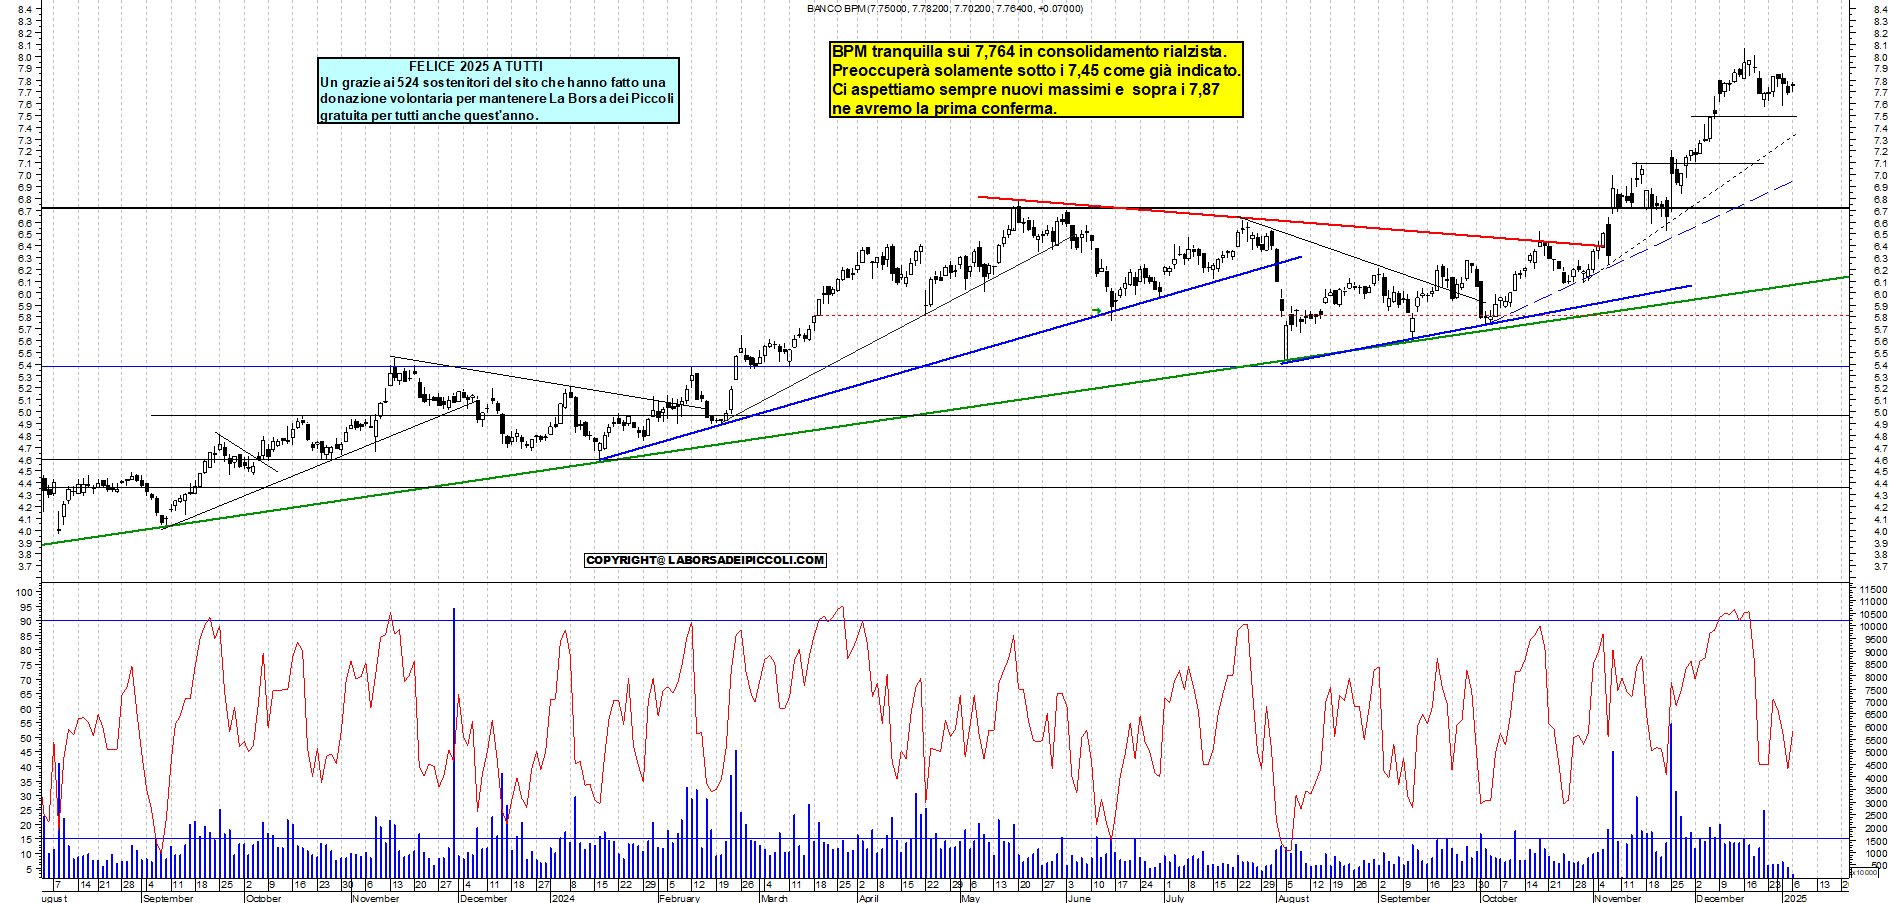
Task: Click the 'April' month label
Action: point(869,898)
